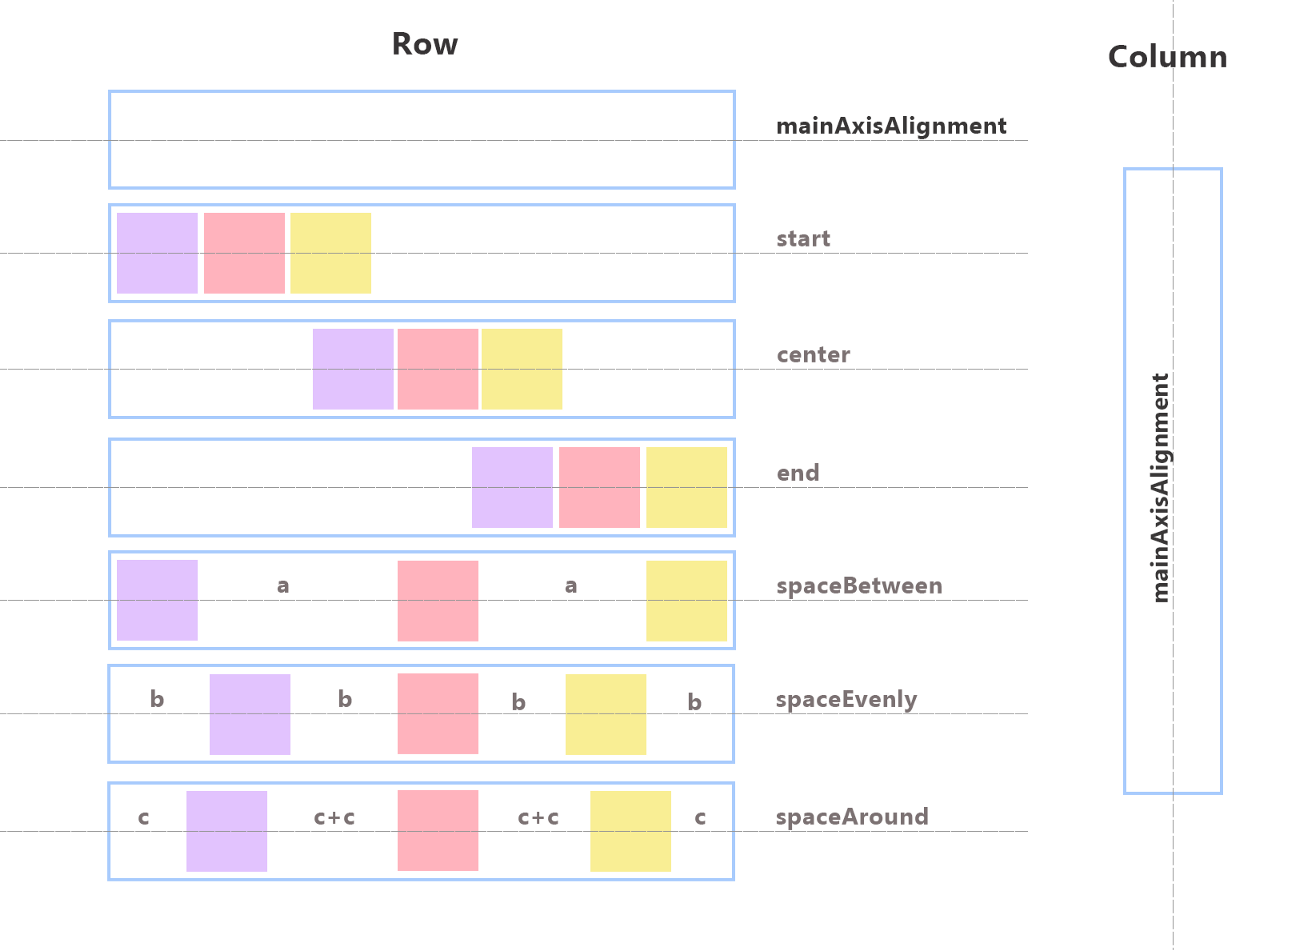This screenshot has height=950, width=1299.
Task: Click the left "c+c" gap label
Action: [334, 817]
